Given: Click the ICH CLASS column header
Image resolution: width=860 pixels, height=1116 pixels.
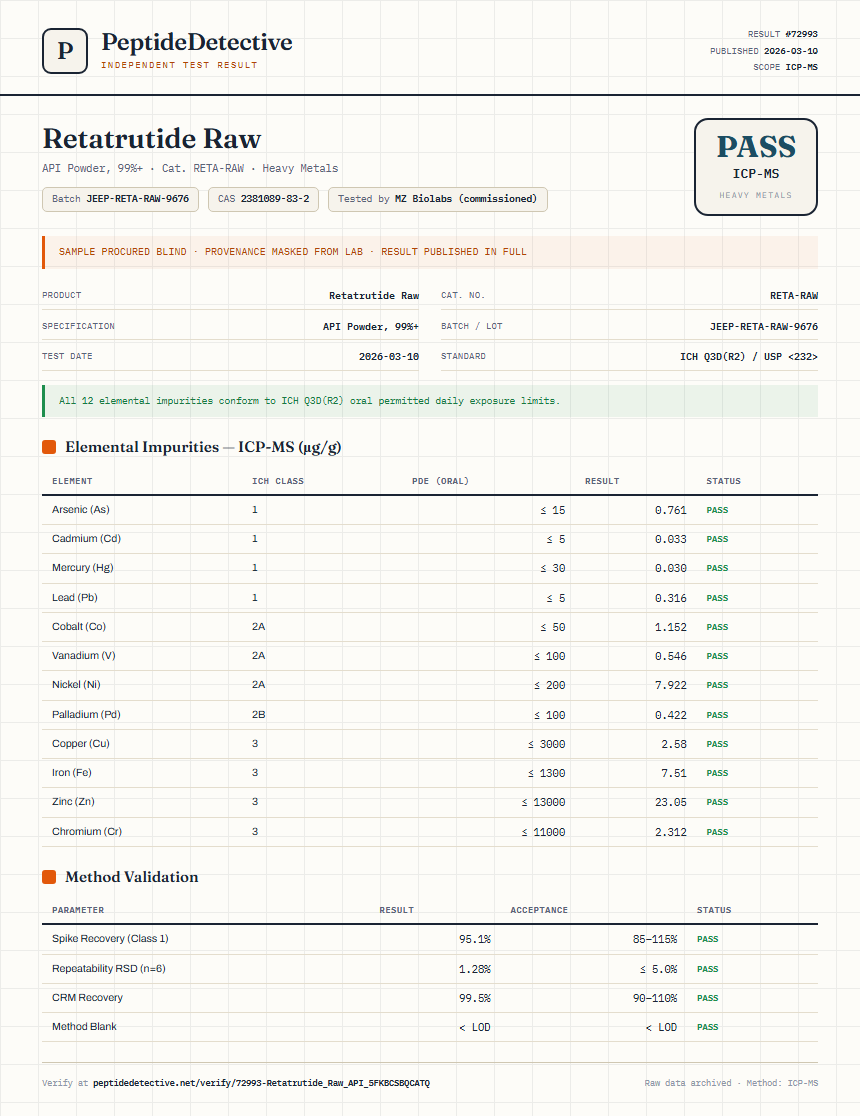Looking at the screenshot, I should click(x=278, y=481).
